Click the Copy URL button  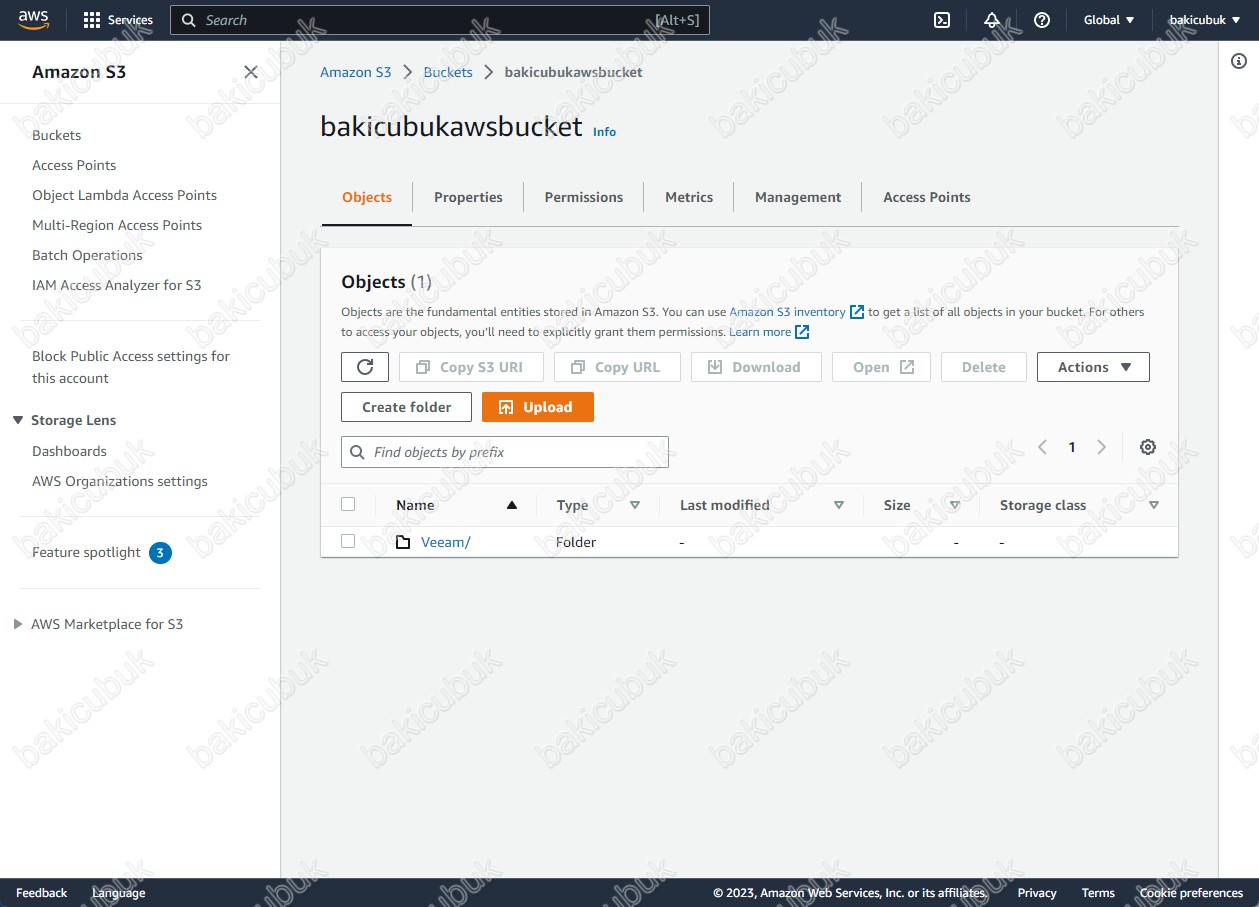pyautogui.click(x=617, y=367)
